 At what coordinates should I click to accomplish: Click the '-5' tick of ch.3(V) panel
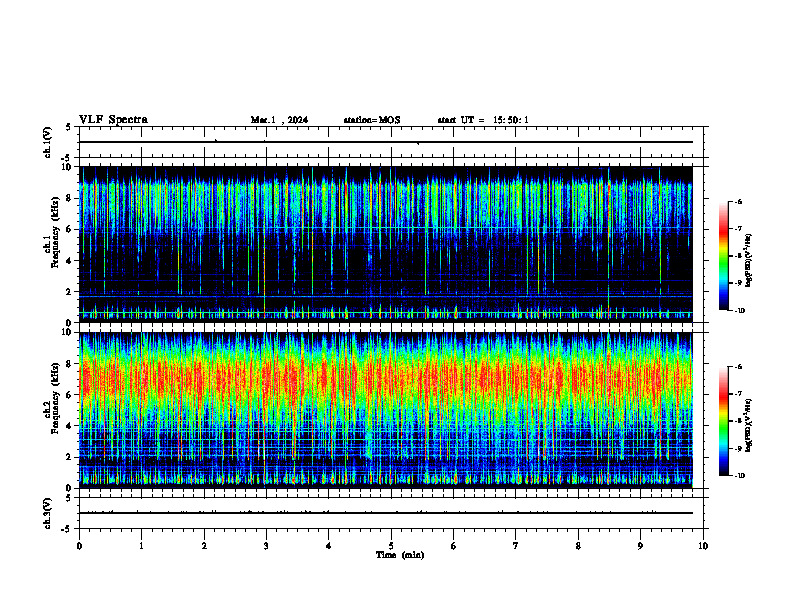point(68,529)
